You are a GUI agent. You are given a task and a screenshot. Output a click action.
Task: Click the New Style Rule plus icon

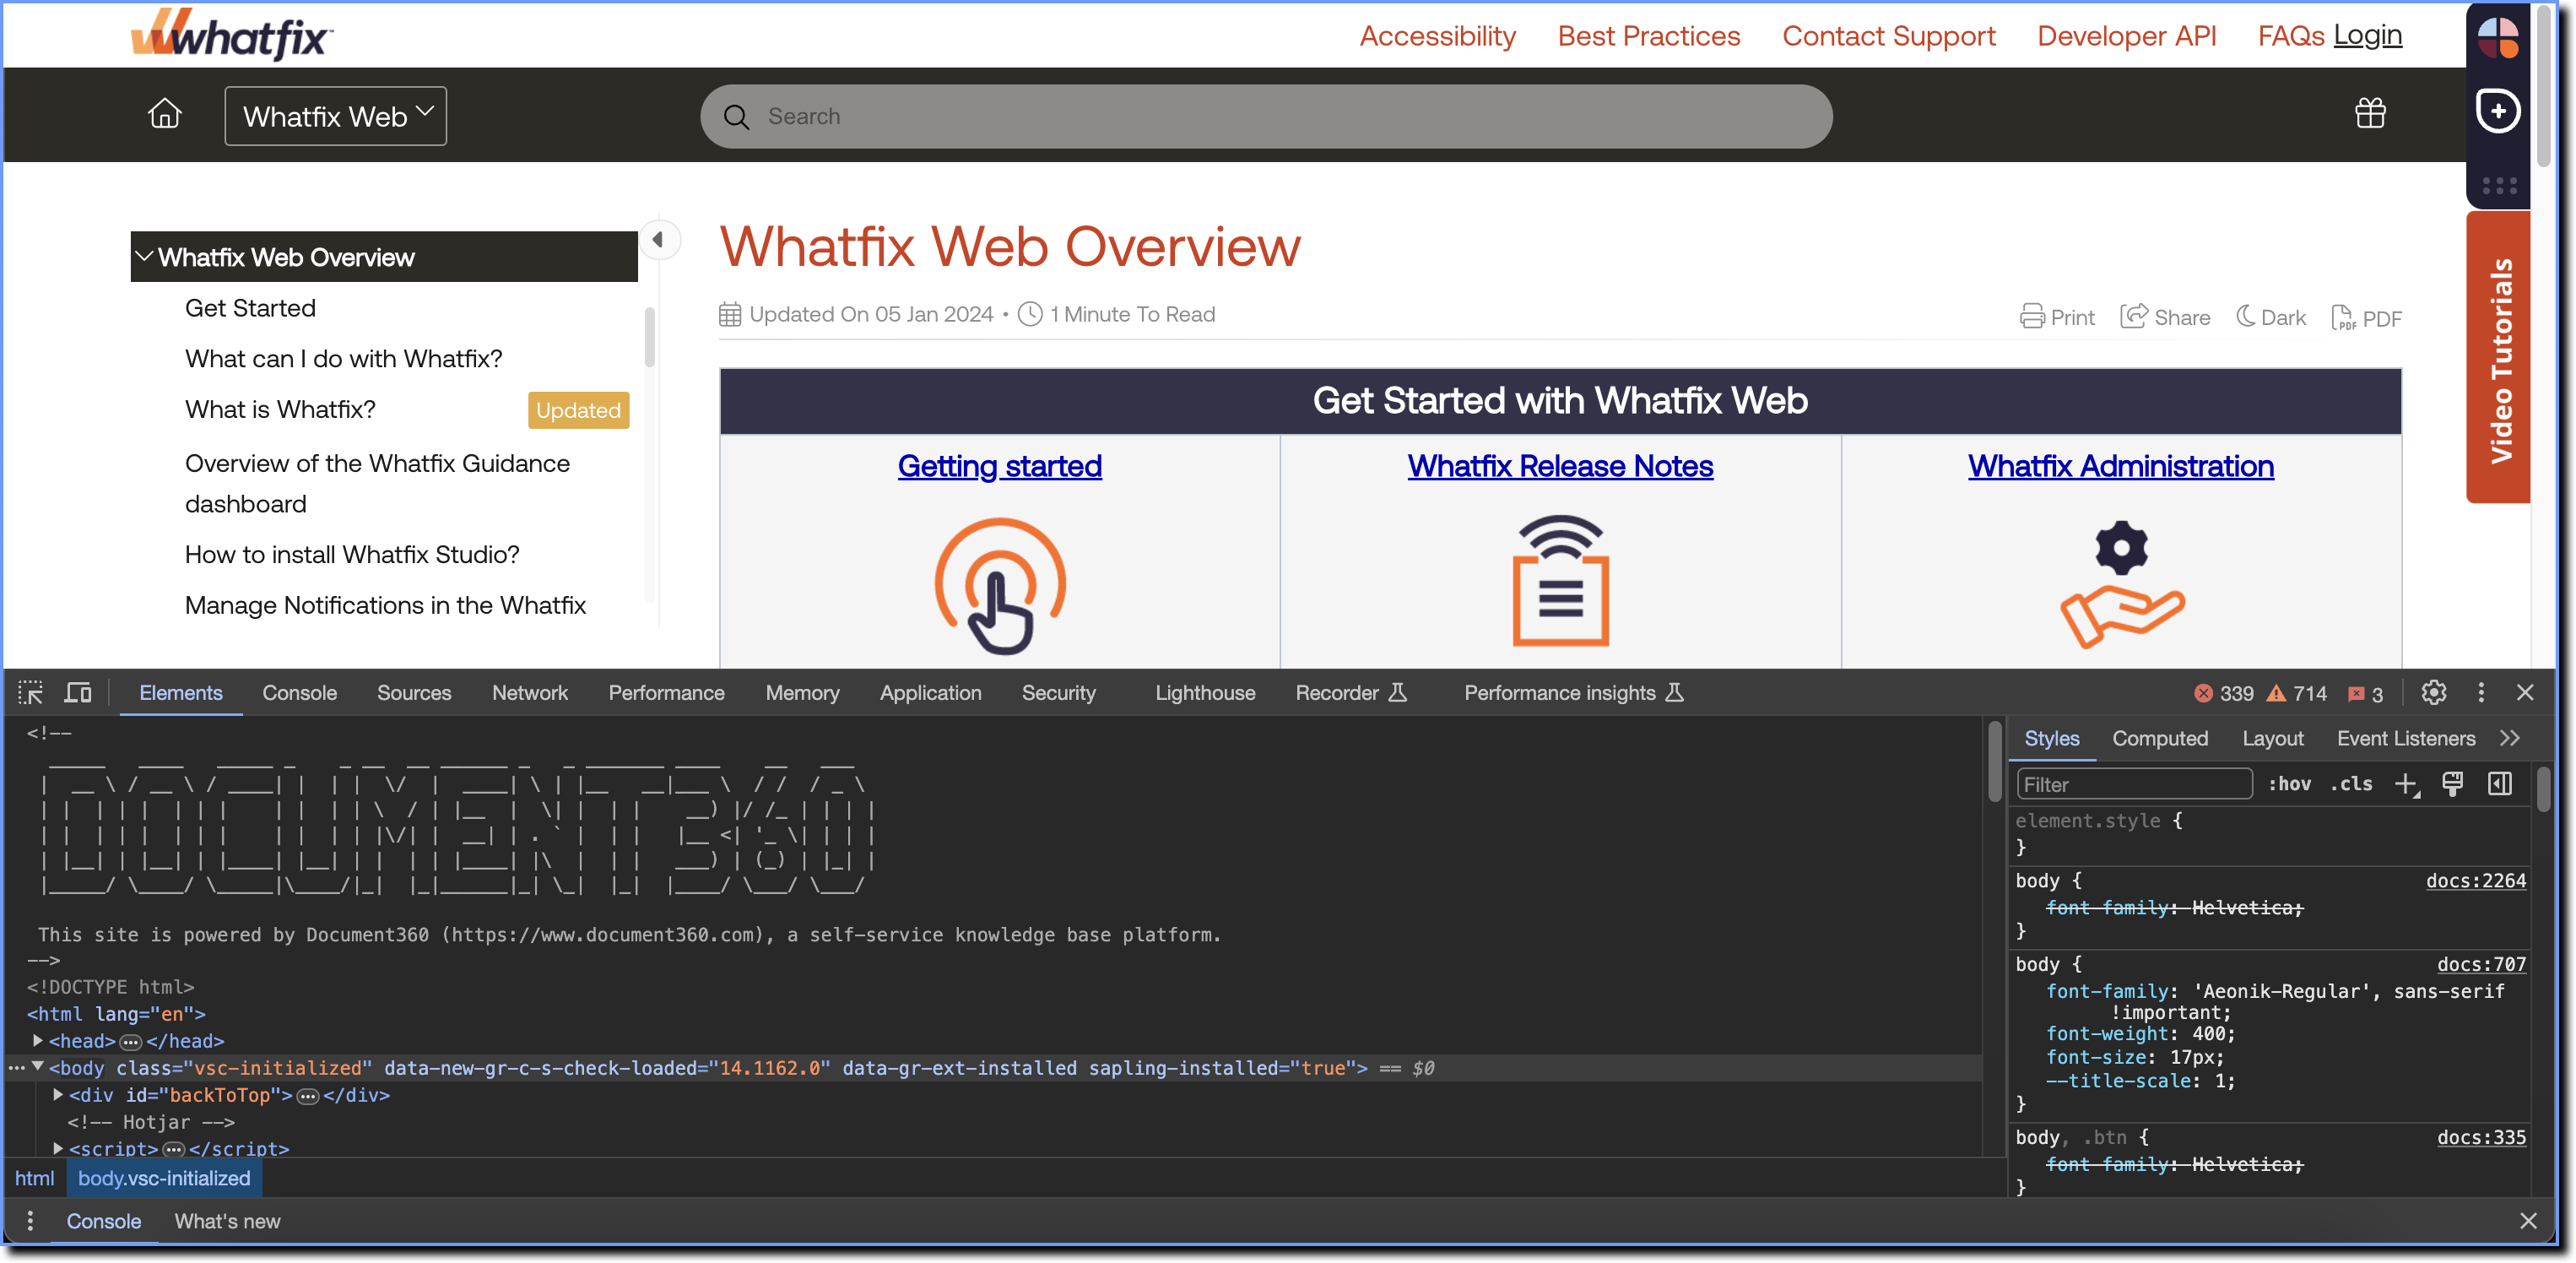2406,784
